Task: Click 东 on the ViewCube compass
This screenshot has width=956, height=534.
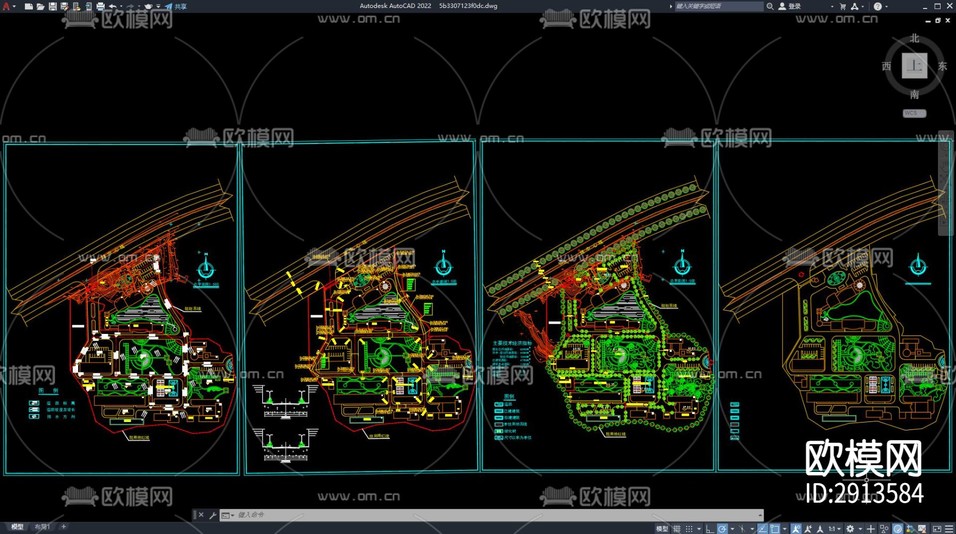Action: 943,66
